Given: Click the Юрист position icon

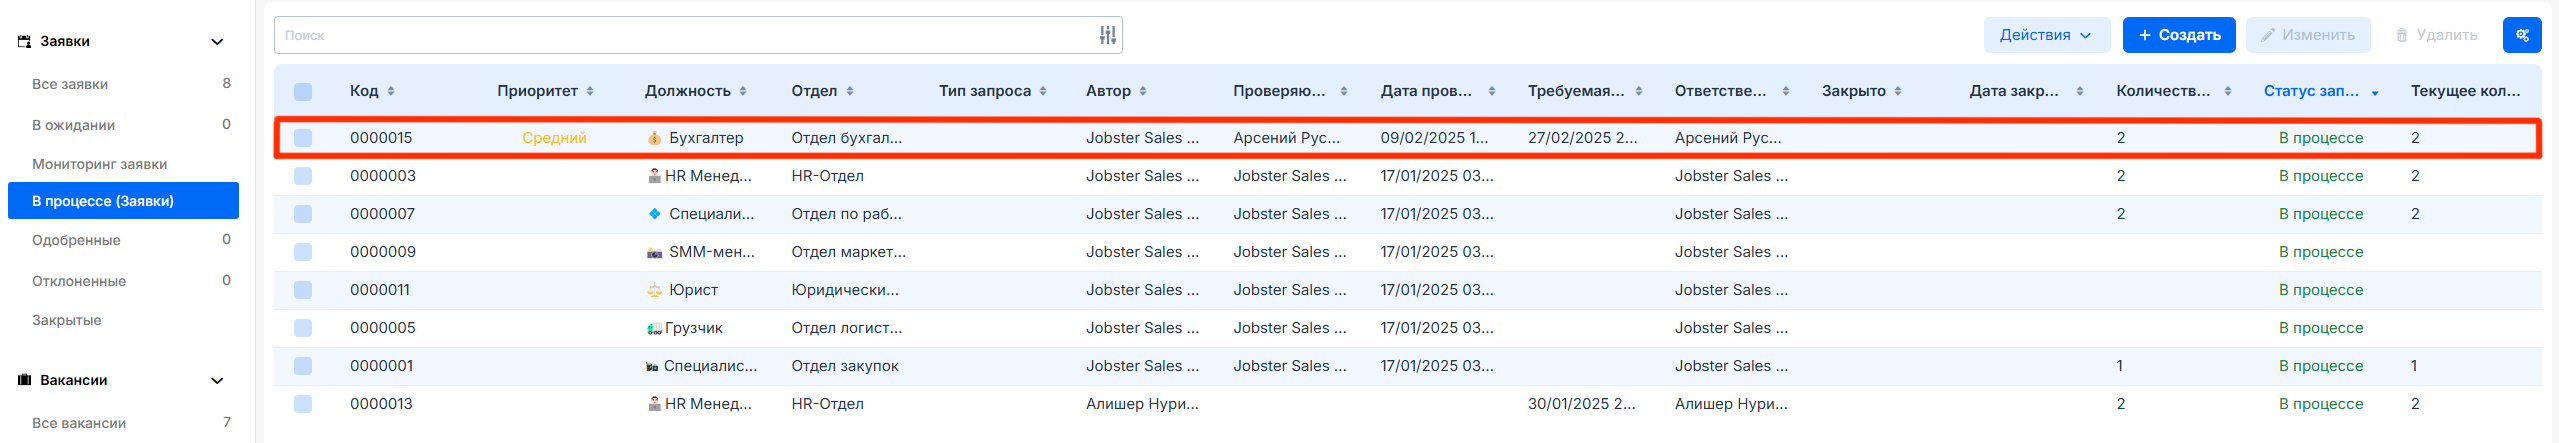Looking at the screenshot, I should coord(654,290).
